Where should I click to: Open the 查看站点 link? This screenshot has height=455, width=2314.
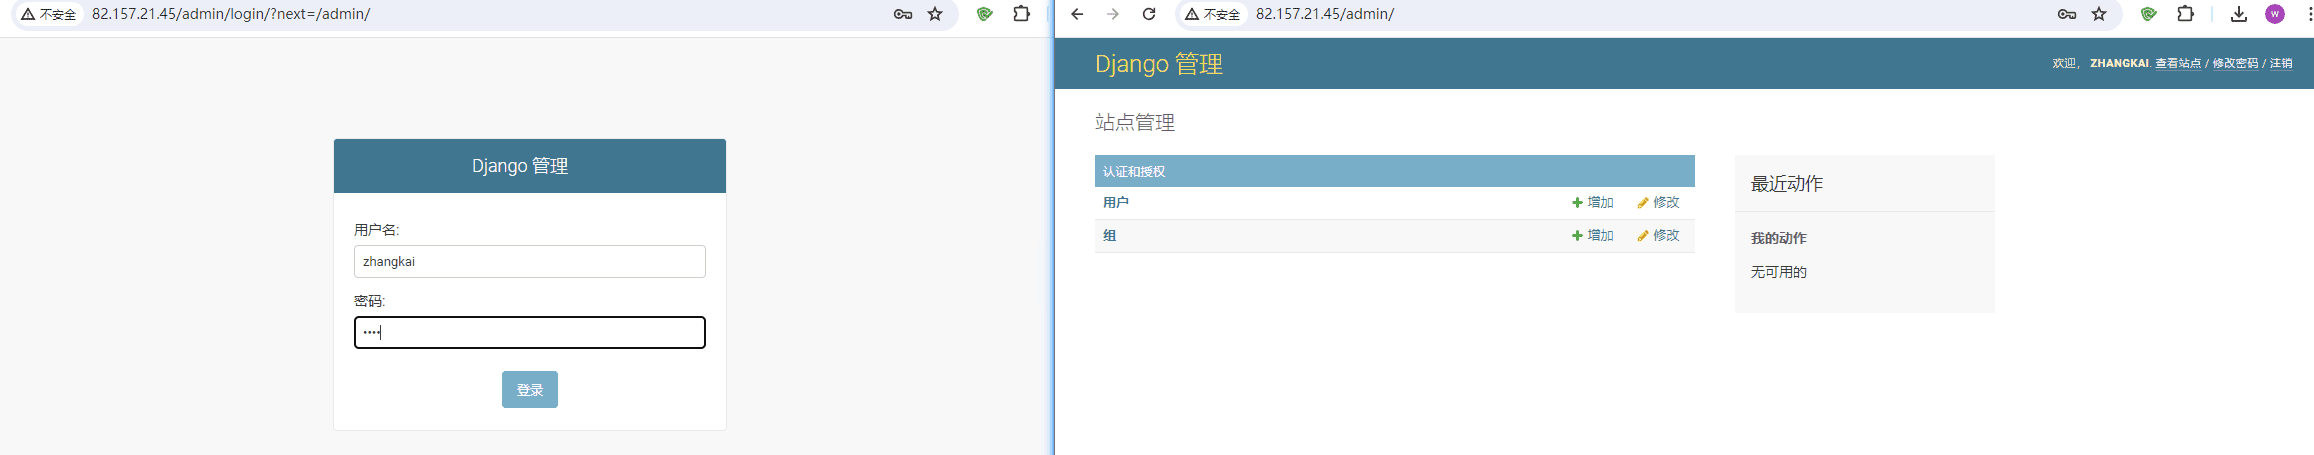(x=2178, y=63)
